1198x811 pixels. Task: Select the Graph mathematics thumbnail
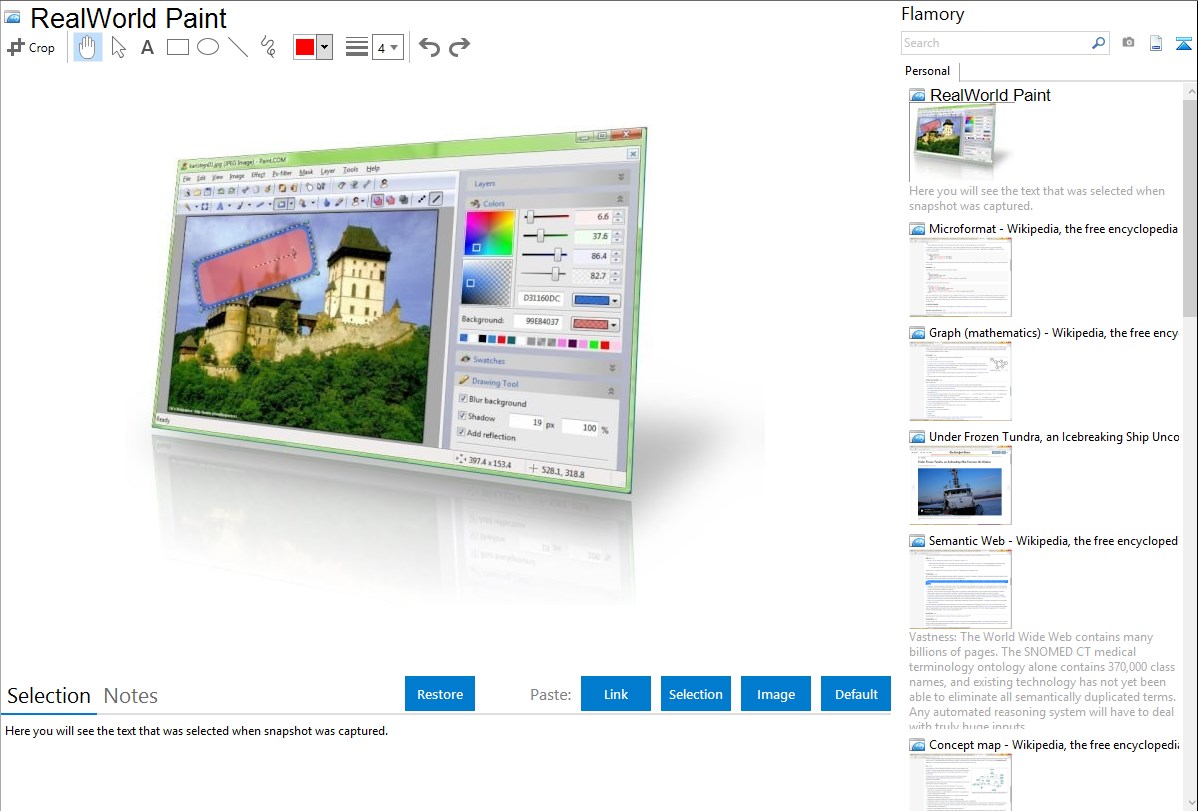point(960,381)
